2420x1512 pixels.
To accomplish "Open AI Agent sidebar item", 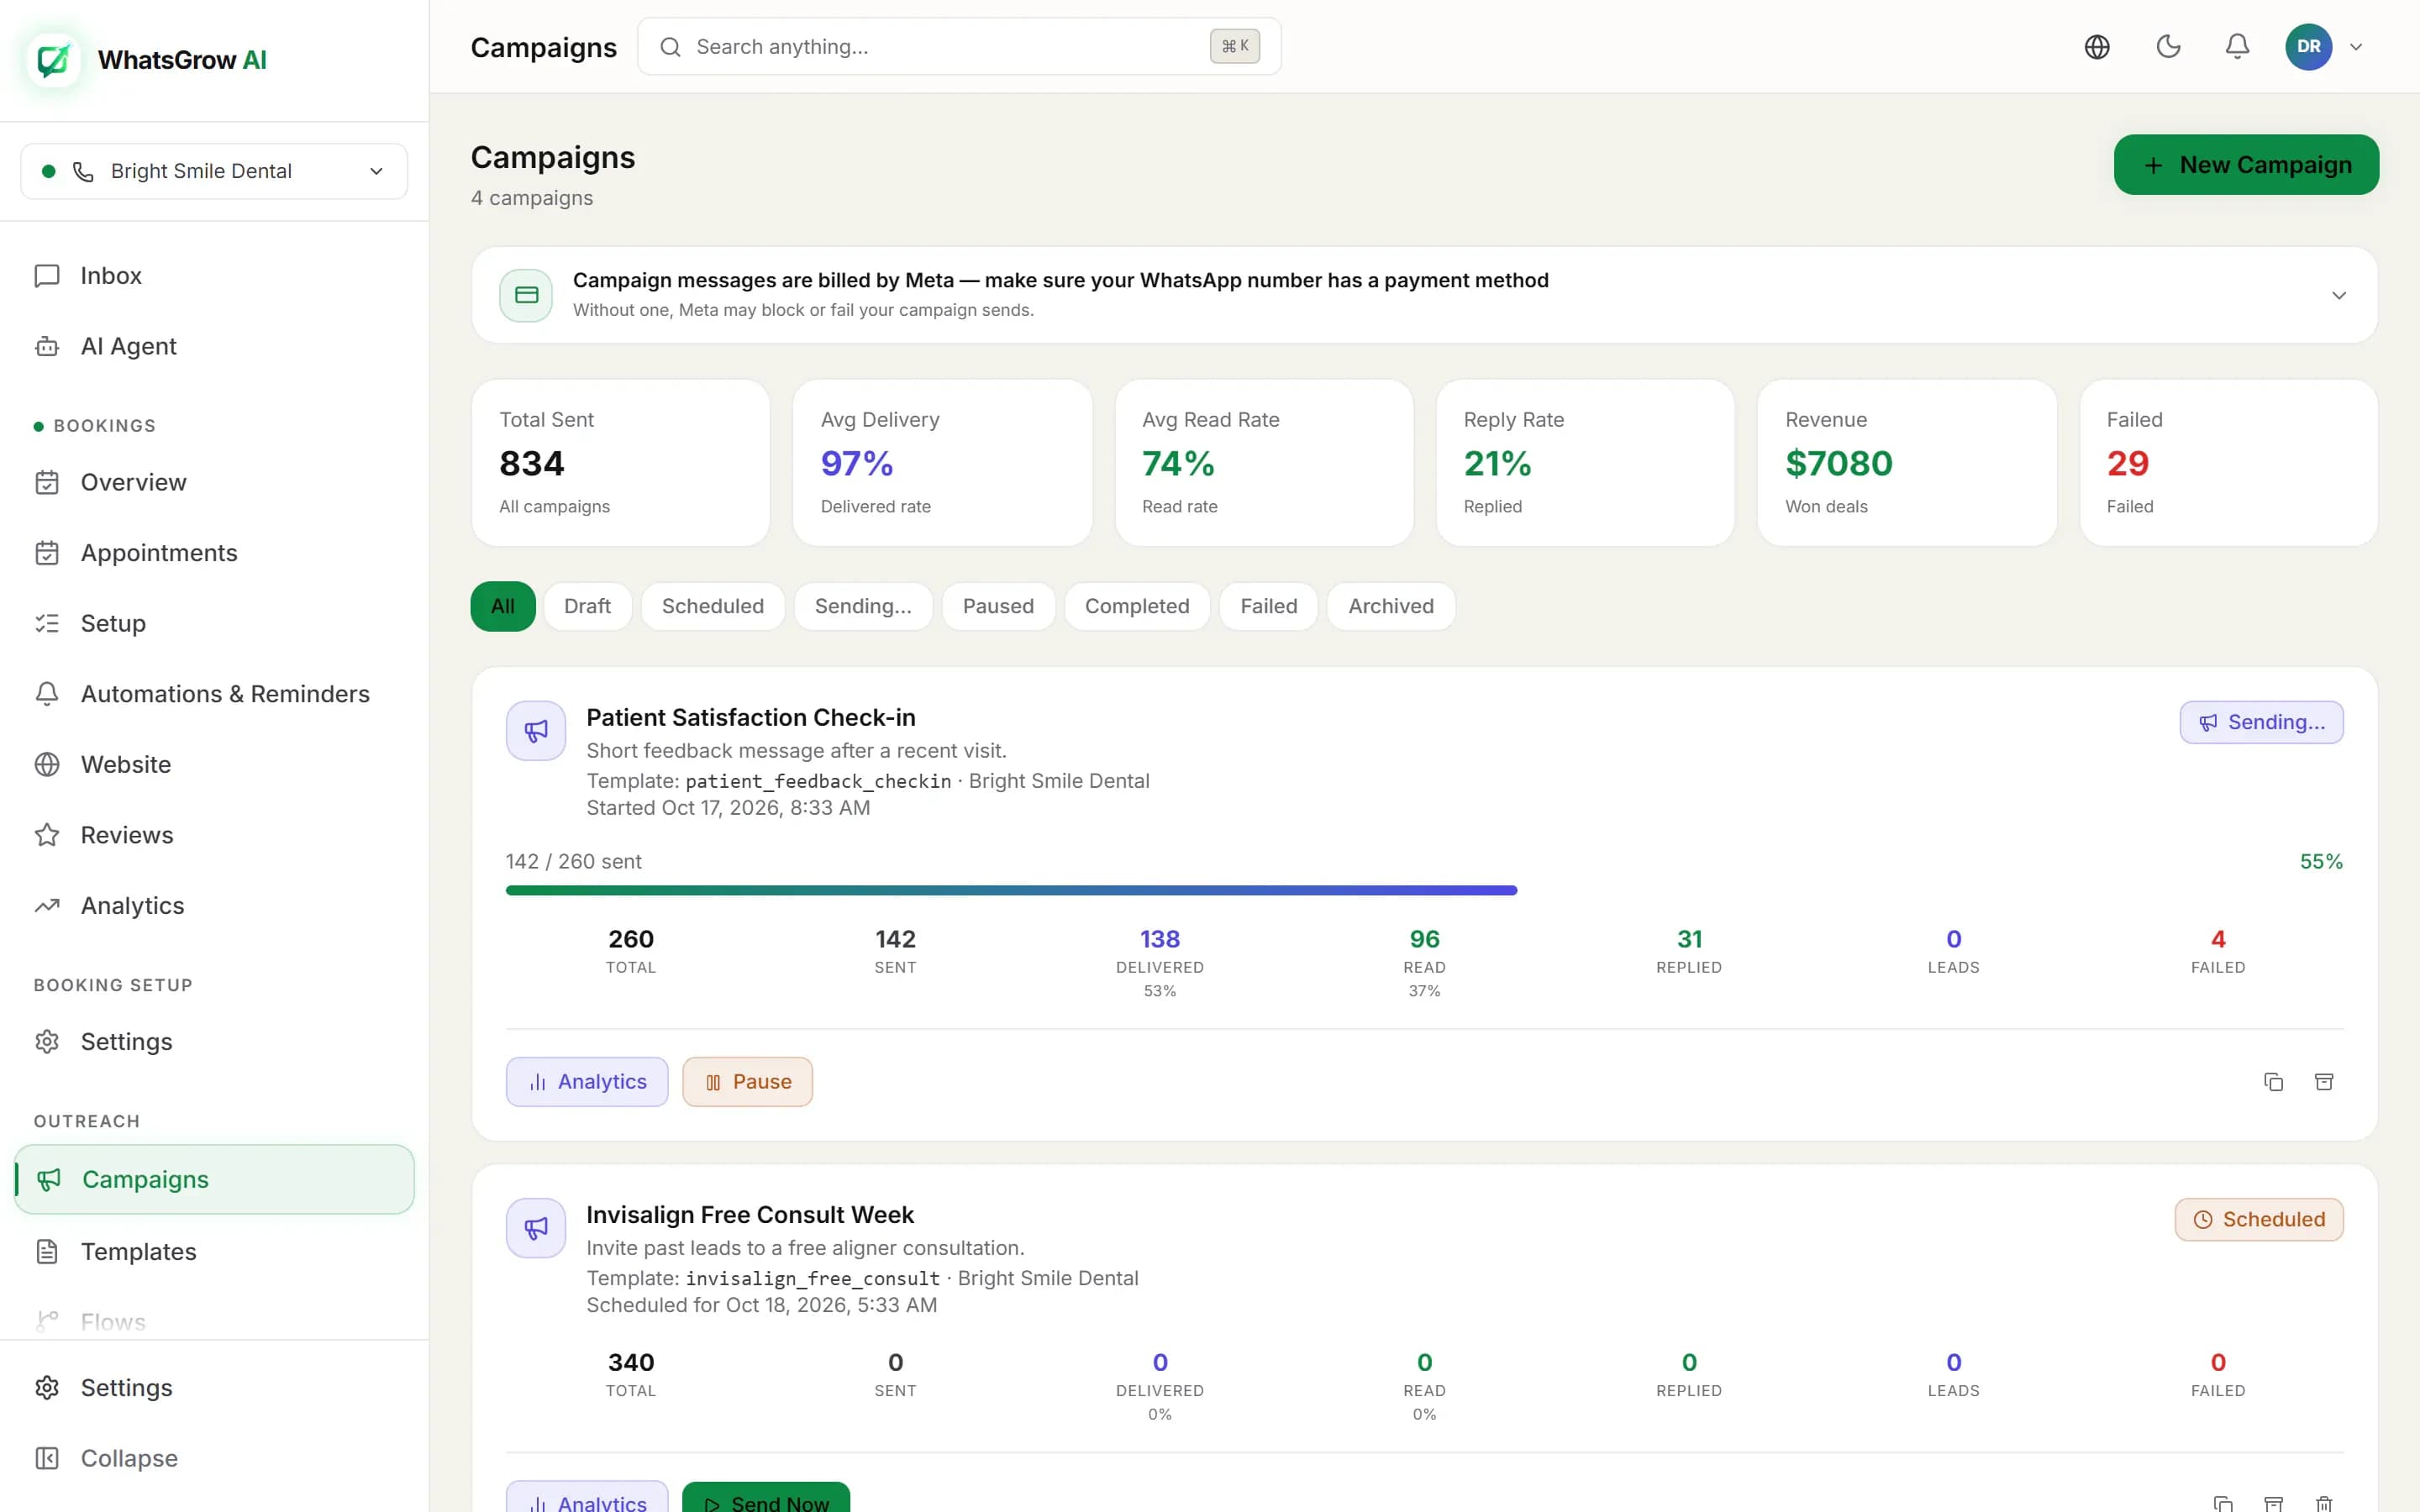I will pyautogui.click(x=214, y=346).
